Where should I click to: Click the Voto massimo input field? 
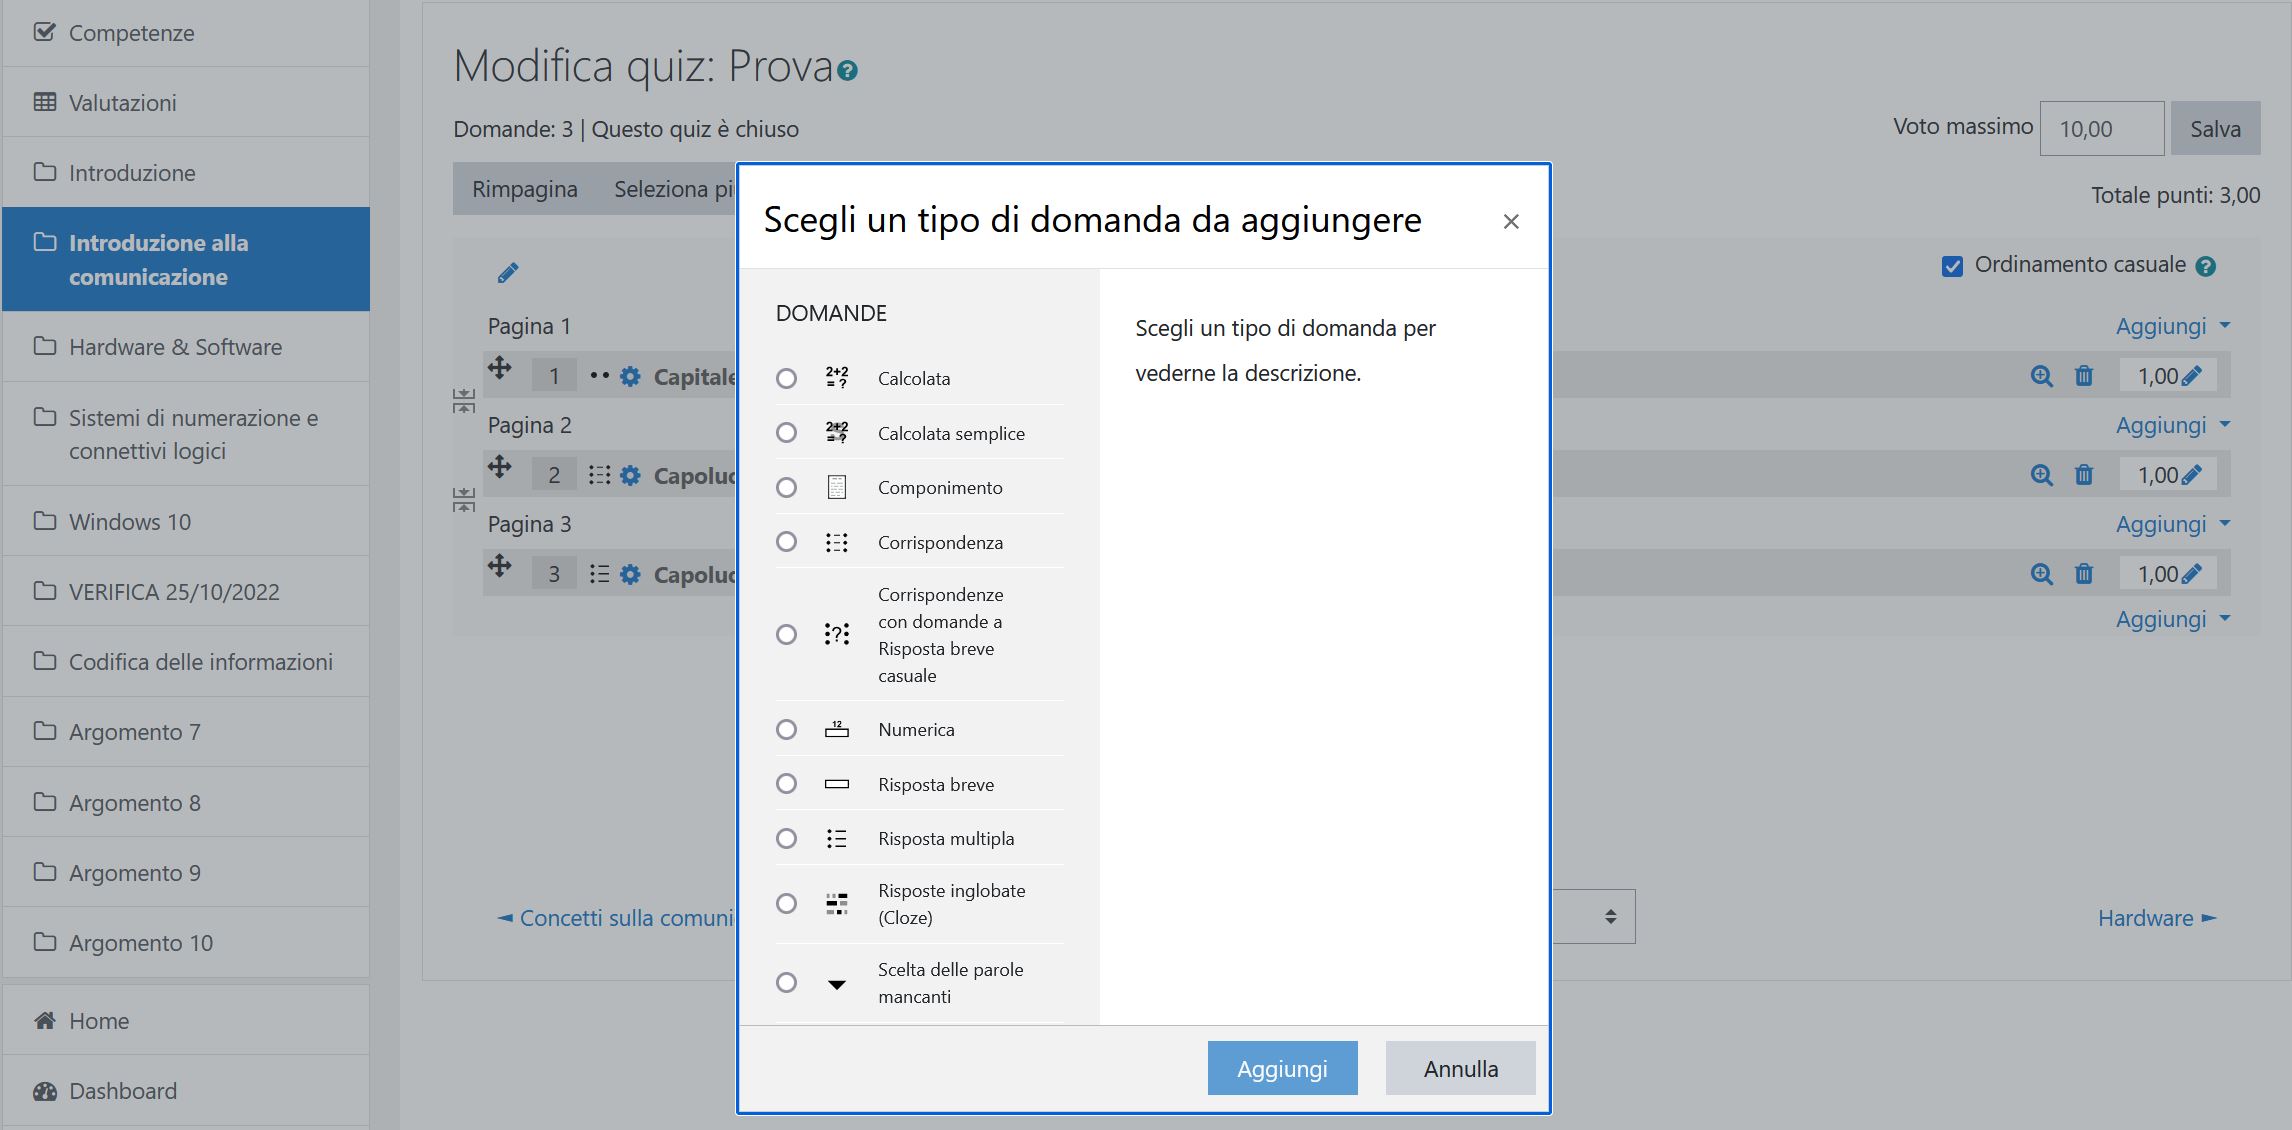tap(2100, 128)
